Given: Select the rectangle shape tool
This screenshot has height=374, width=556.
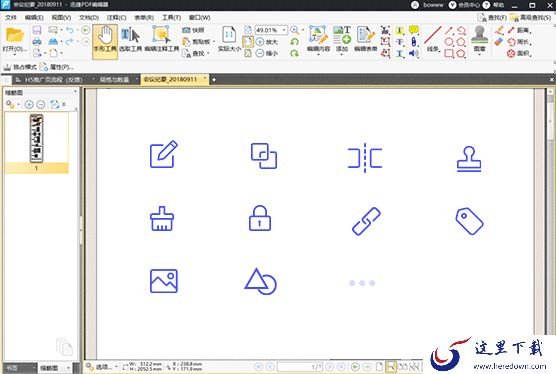Looking at the screenshot, I should 449,53.
